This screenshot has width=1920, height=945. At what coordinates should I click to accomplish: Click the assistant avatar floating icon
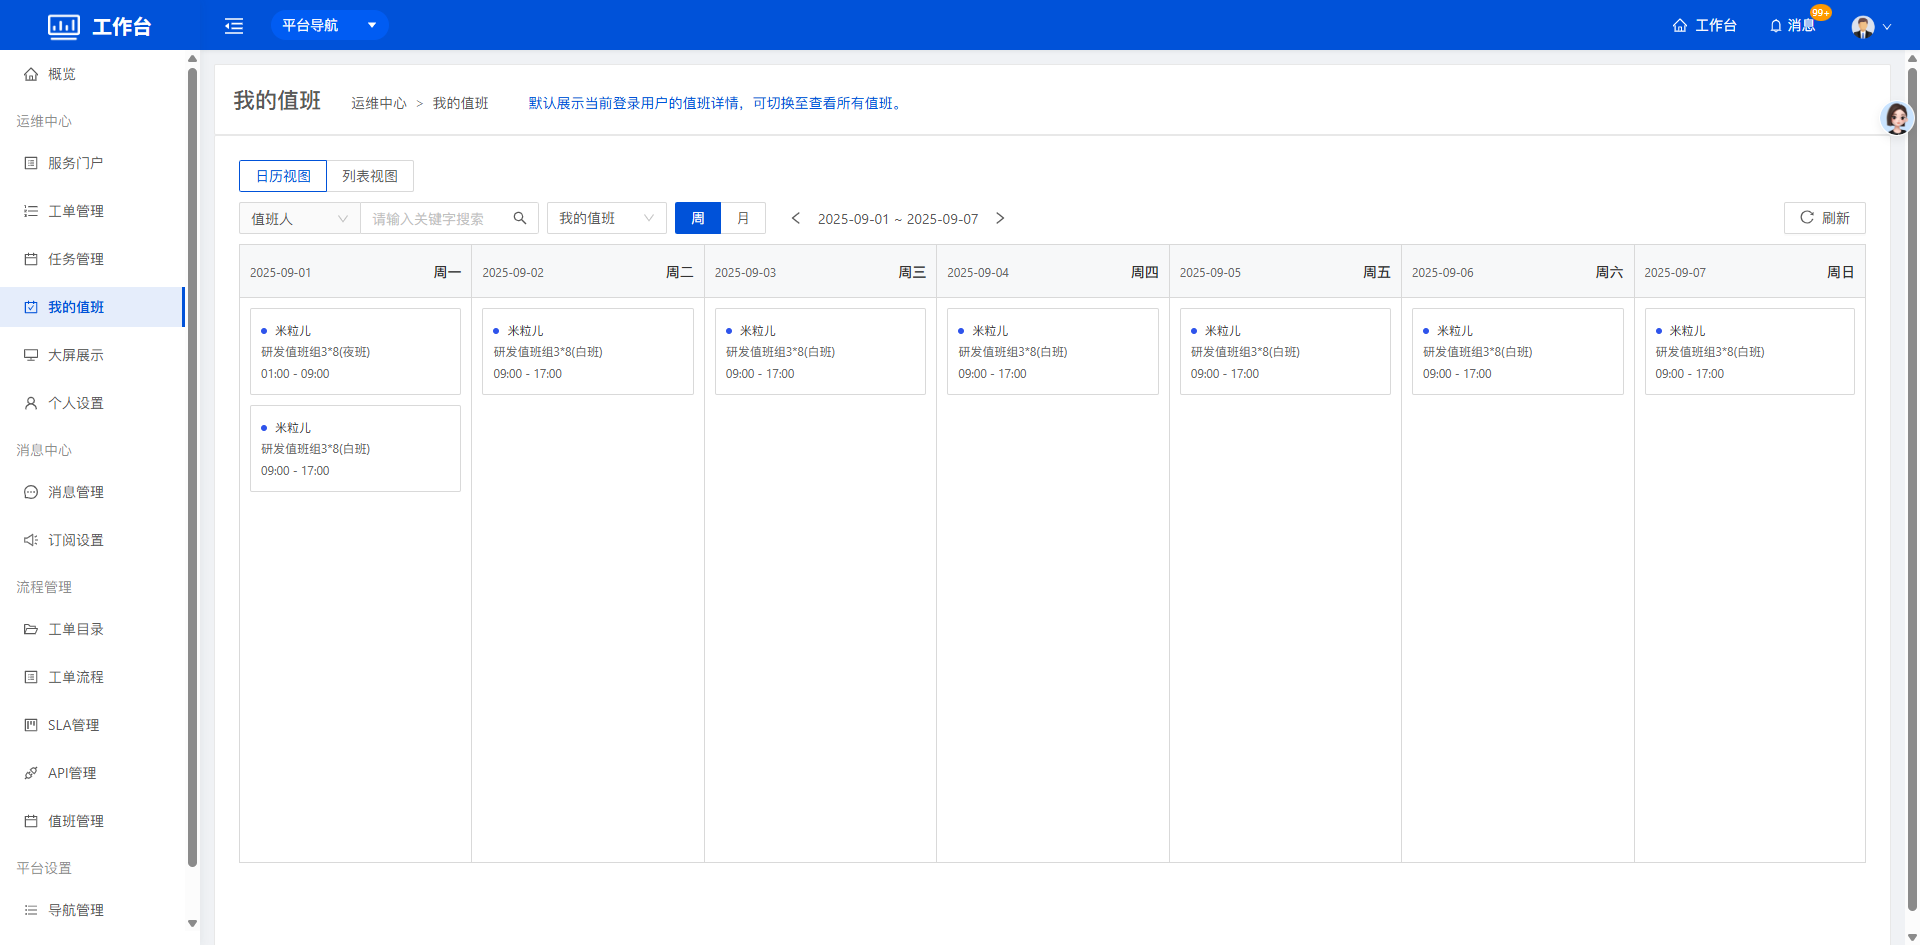pos(1896,118)
